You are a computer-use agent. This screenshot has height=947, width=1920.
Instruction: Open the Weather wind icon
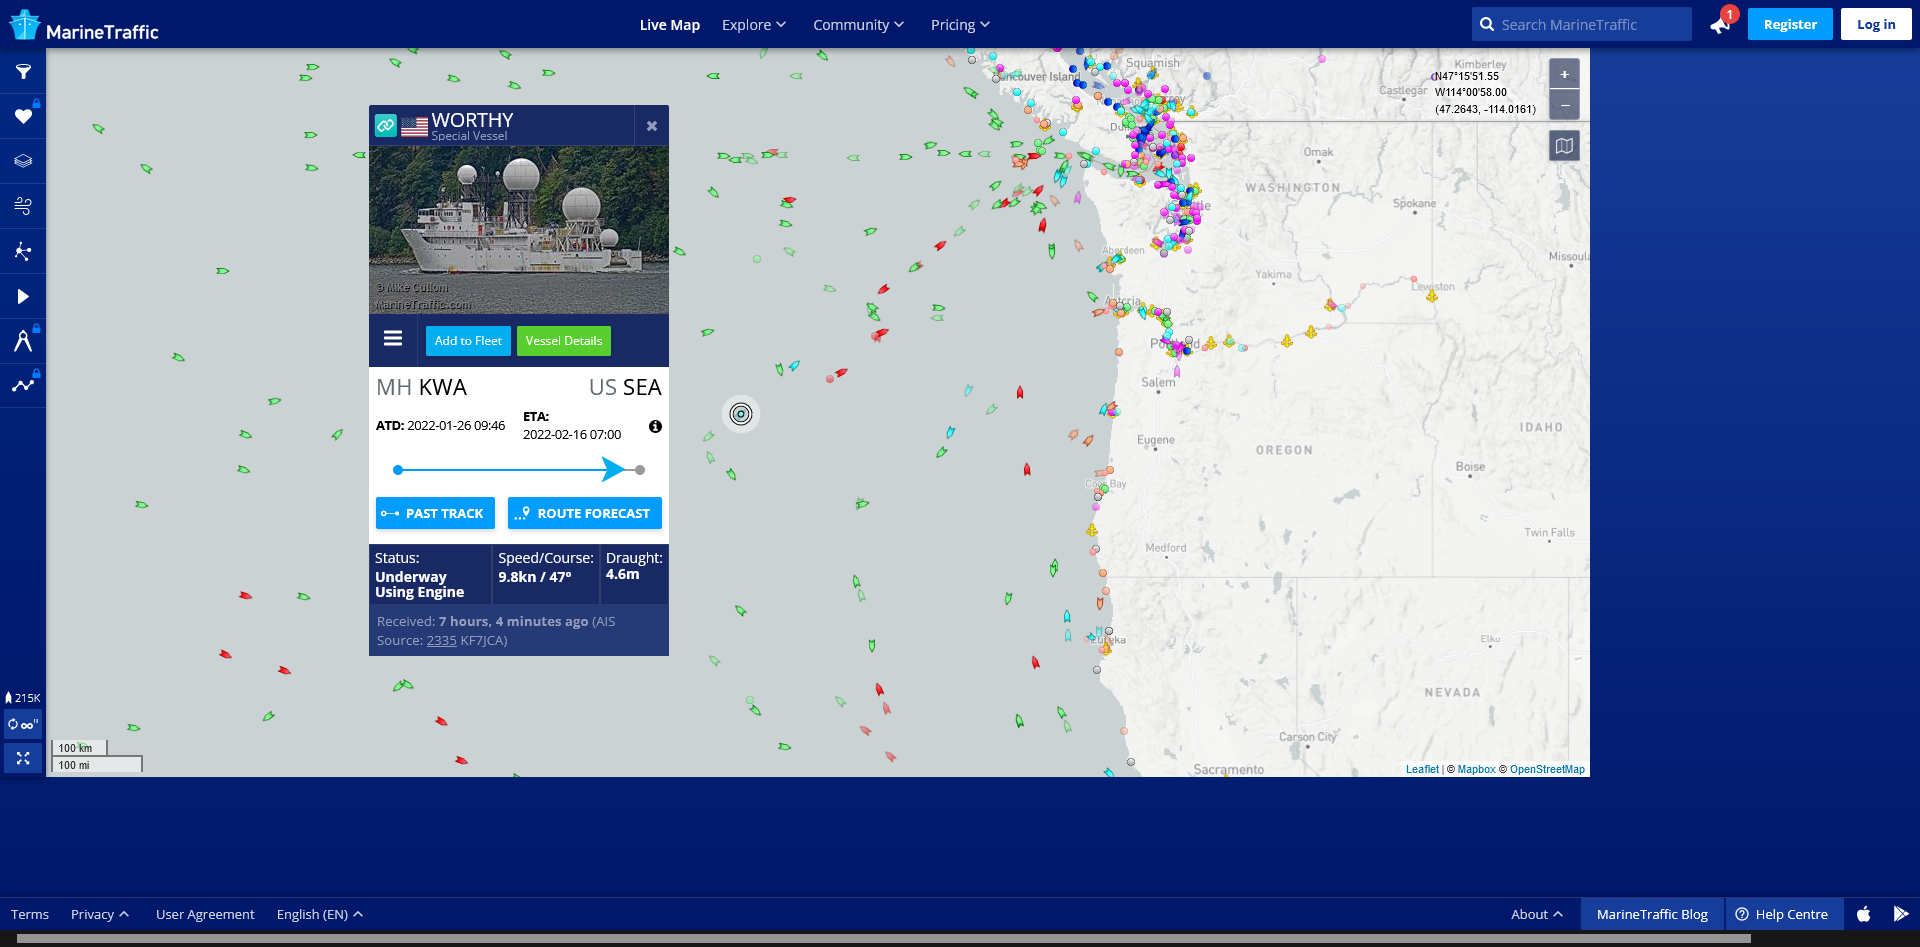(23, 206)
